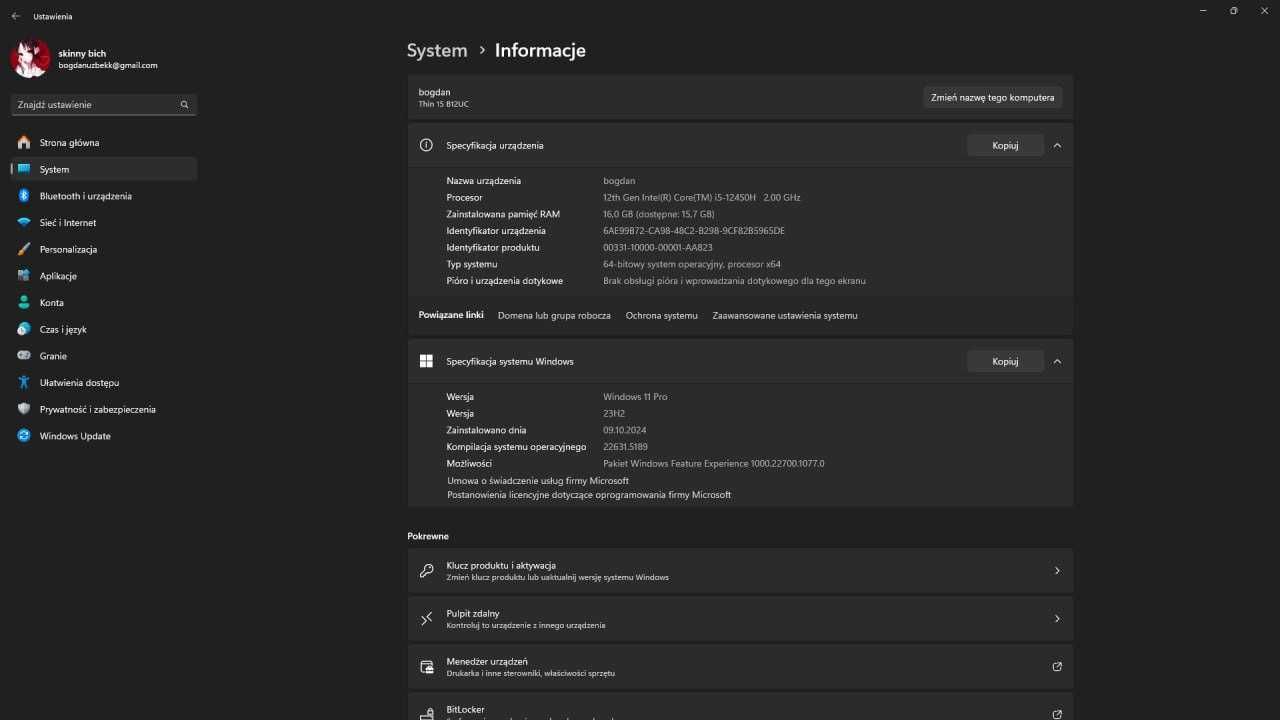Open Klucz produktu i aktywacja chevron
Screen dimensions: 1280x720
(x=1057, y=570)
